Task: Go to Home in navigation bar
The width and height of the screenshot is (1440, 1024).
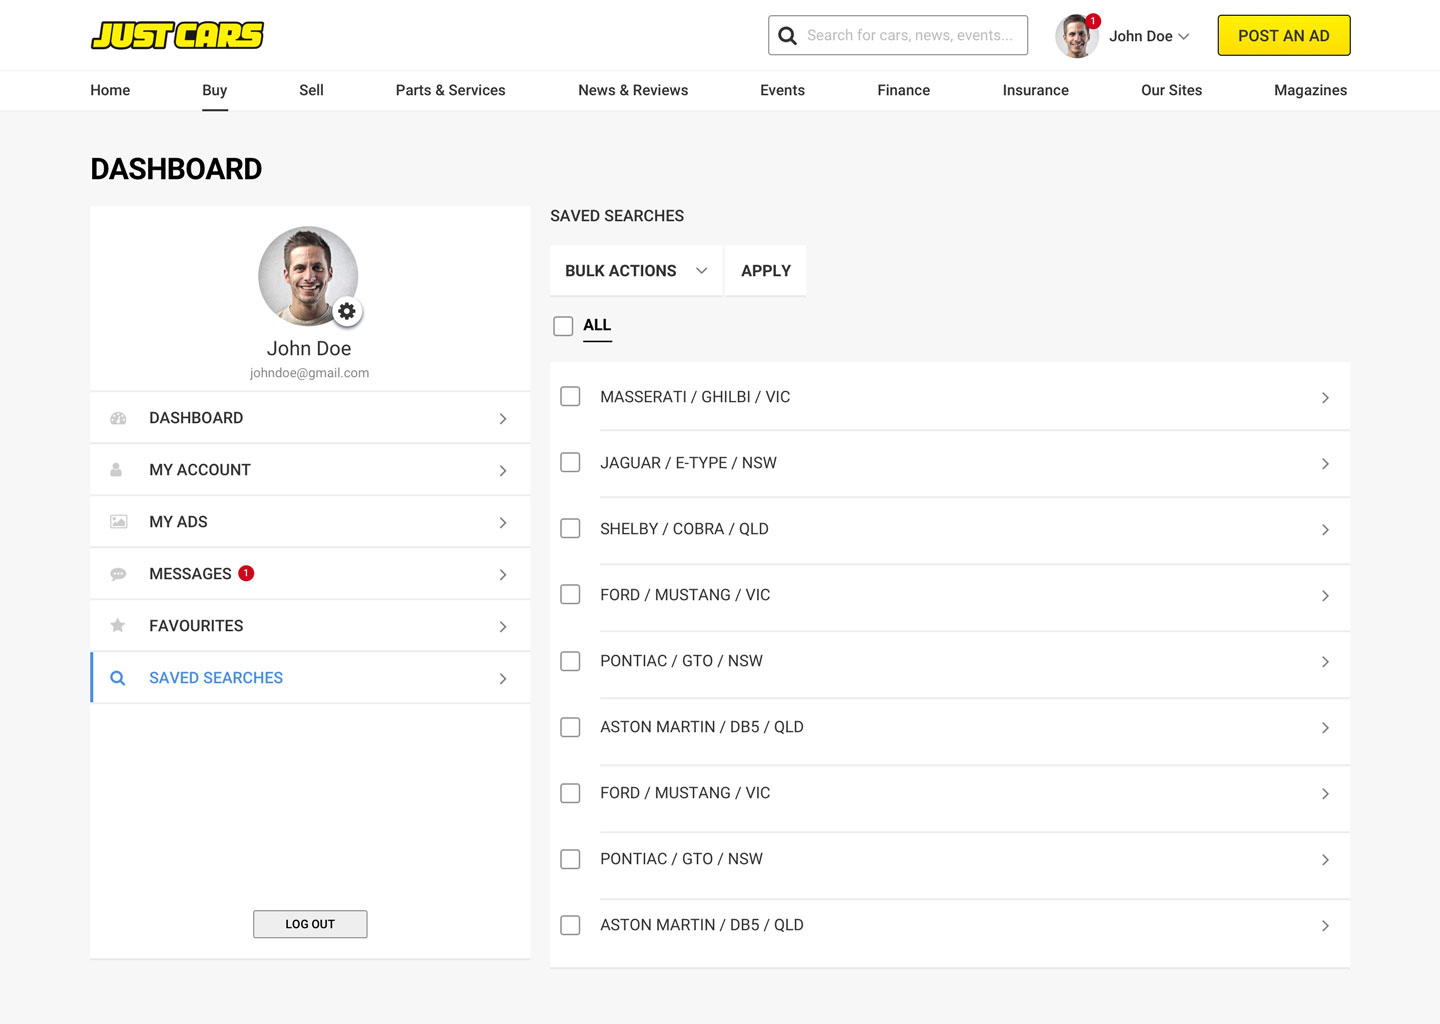Action: pos(110,90)
